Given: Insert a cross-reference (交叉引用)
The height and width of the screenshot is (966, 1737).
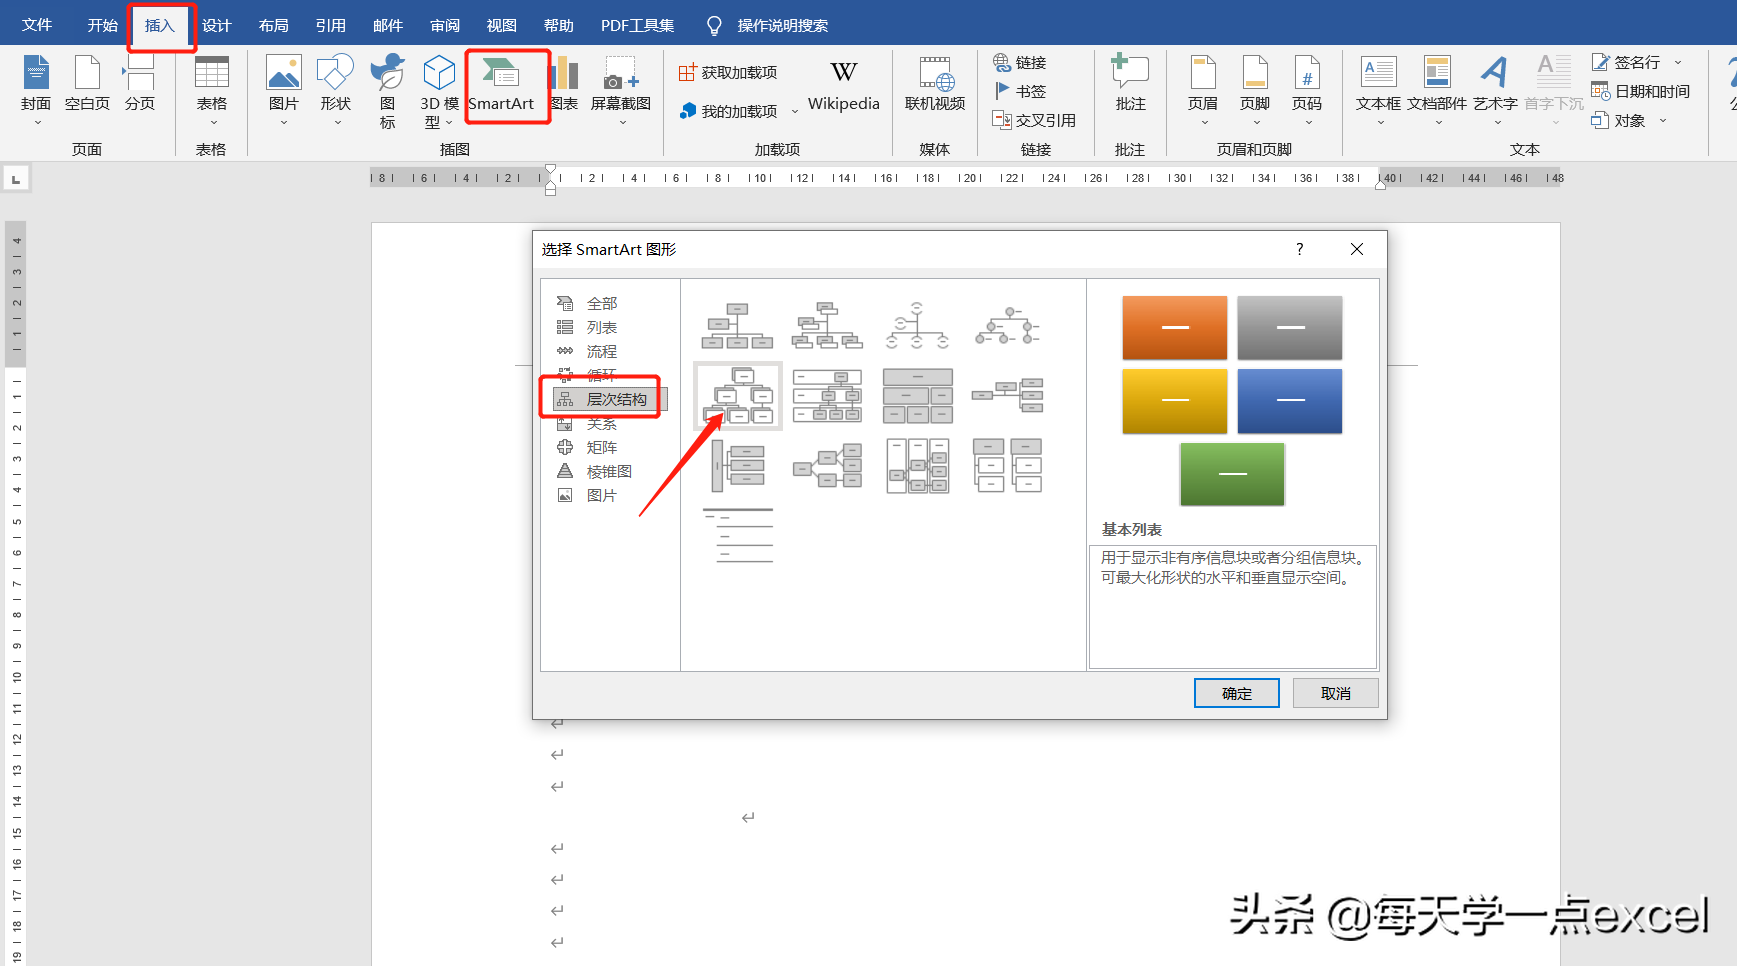Looking at the screenshot, I should coord(1034,120).
